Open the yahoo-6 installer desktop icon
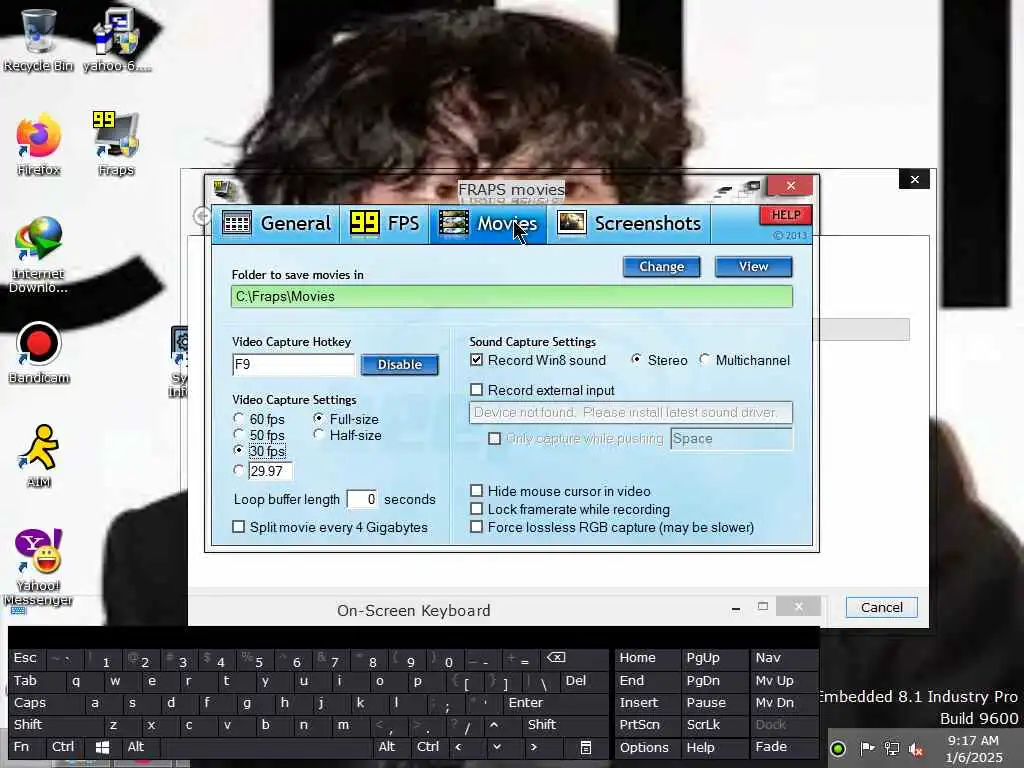Image resolution: width=1024 pixels, height=768 pixels. tap(116, 40)
